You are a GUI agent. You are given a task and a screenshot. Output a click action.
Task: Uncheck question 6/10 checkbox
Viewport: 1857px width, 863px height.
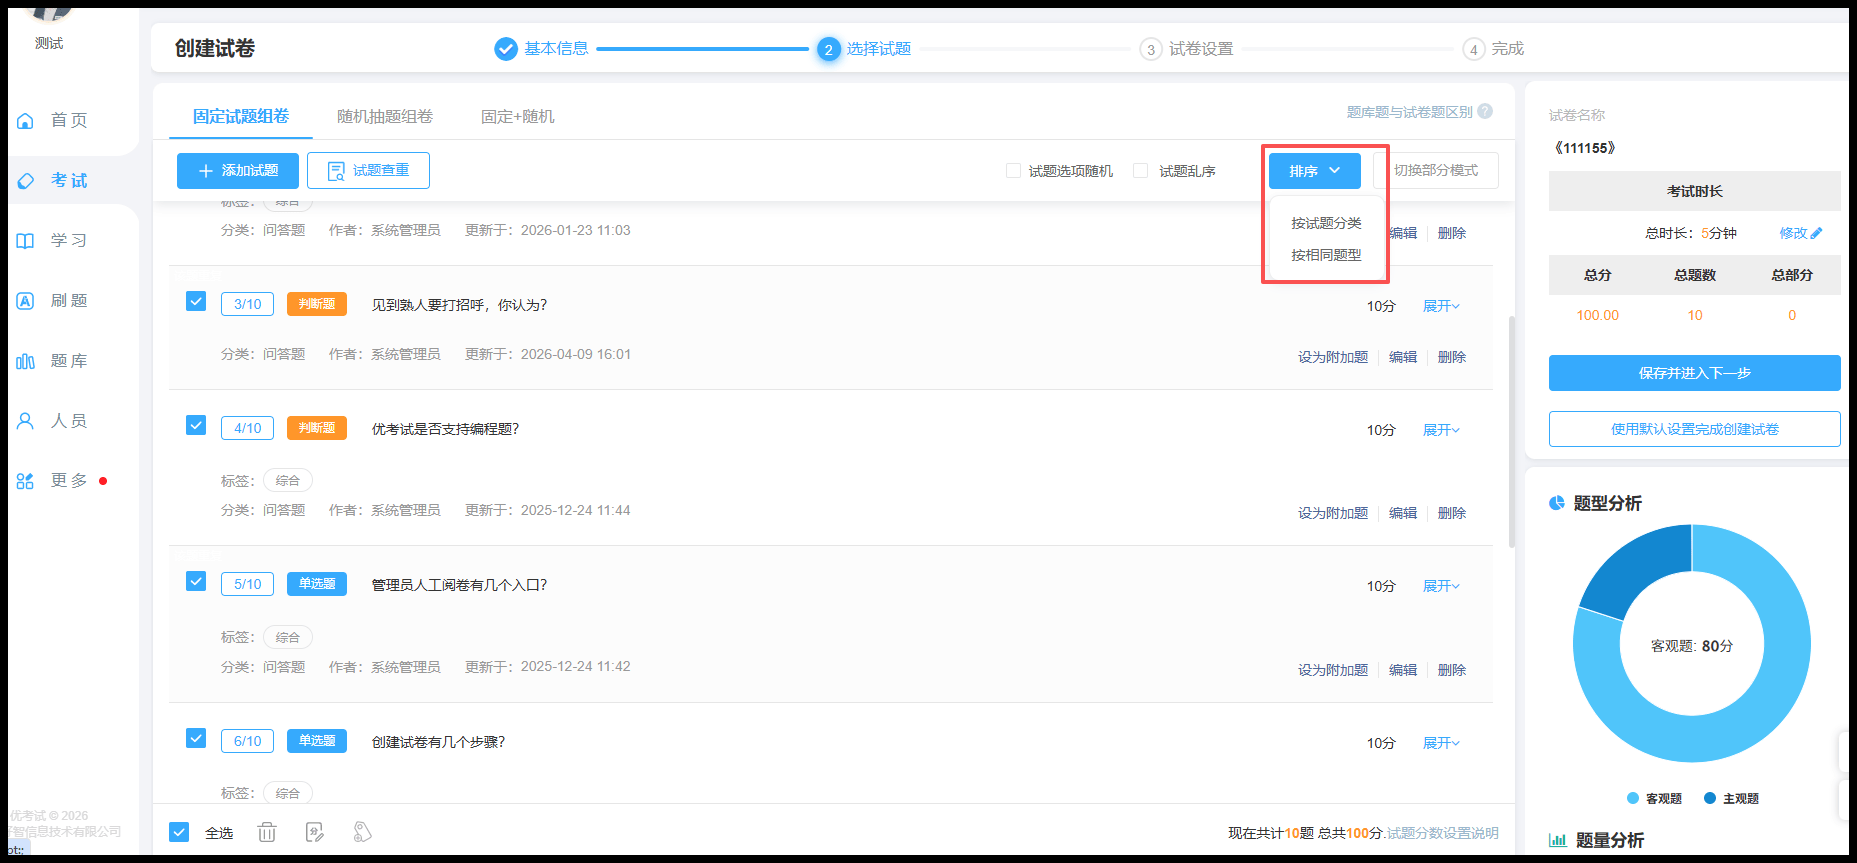[196, 738]
